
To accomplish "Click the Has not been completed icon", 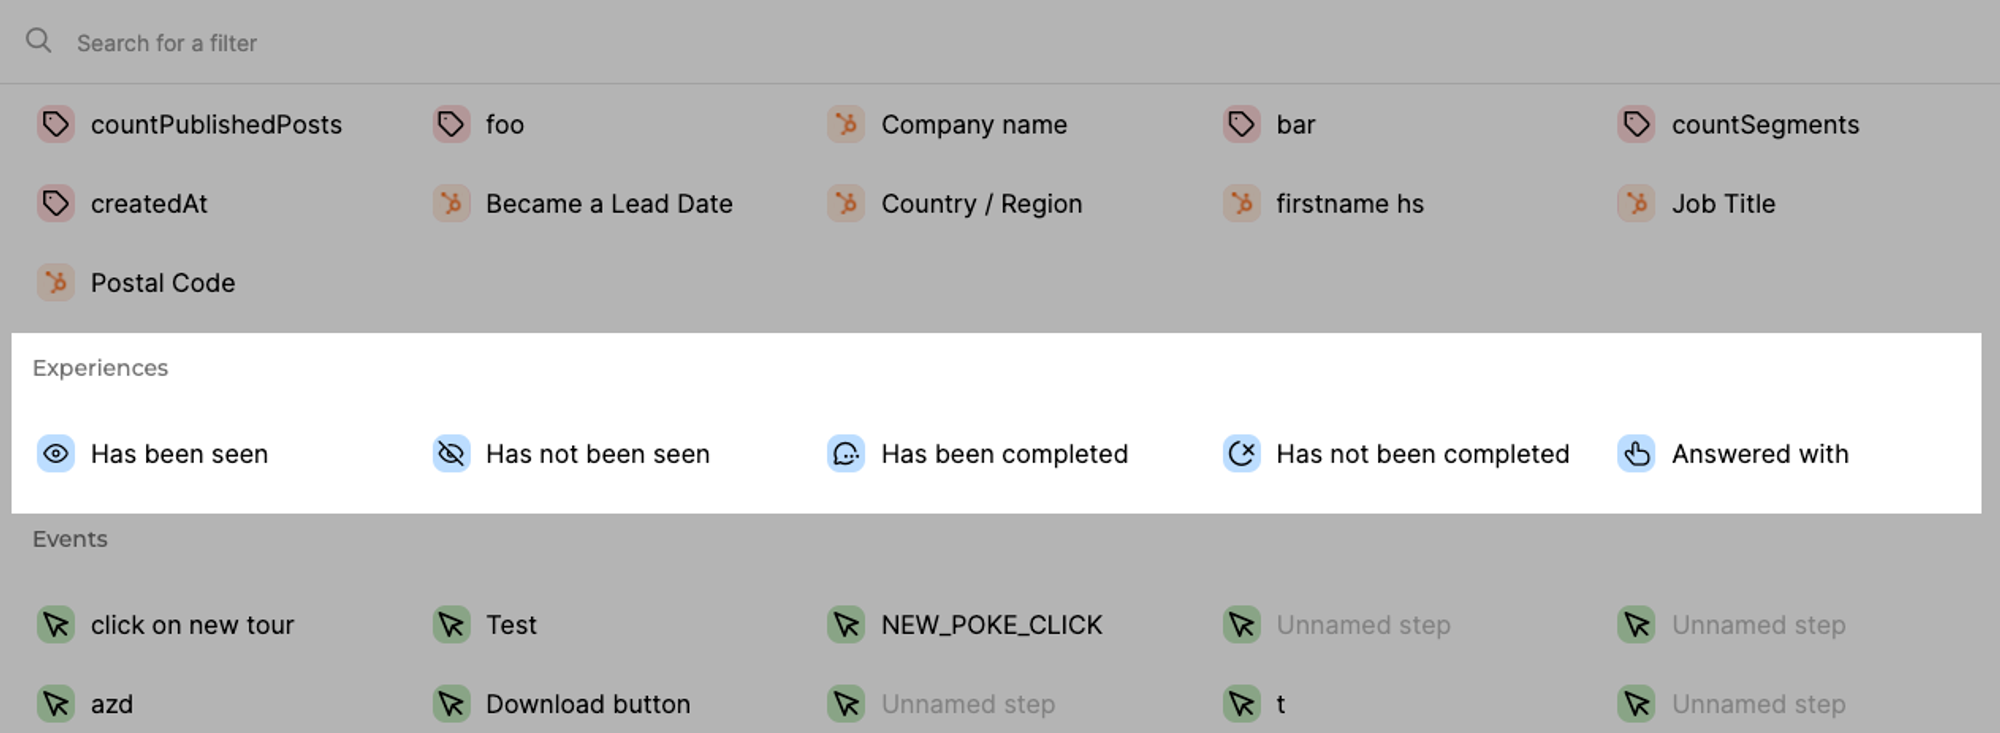I will (1241, 454).
